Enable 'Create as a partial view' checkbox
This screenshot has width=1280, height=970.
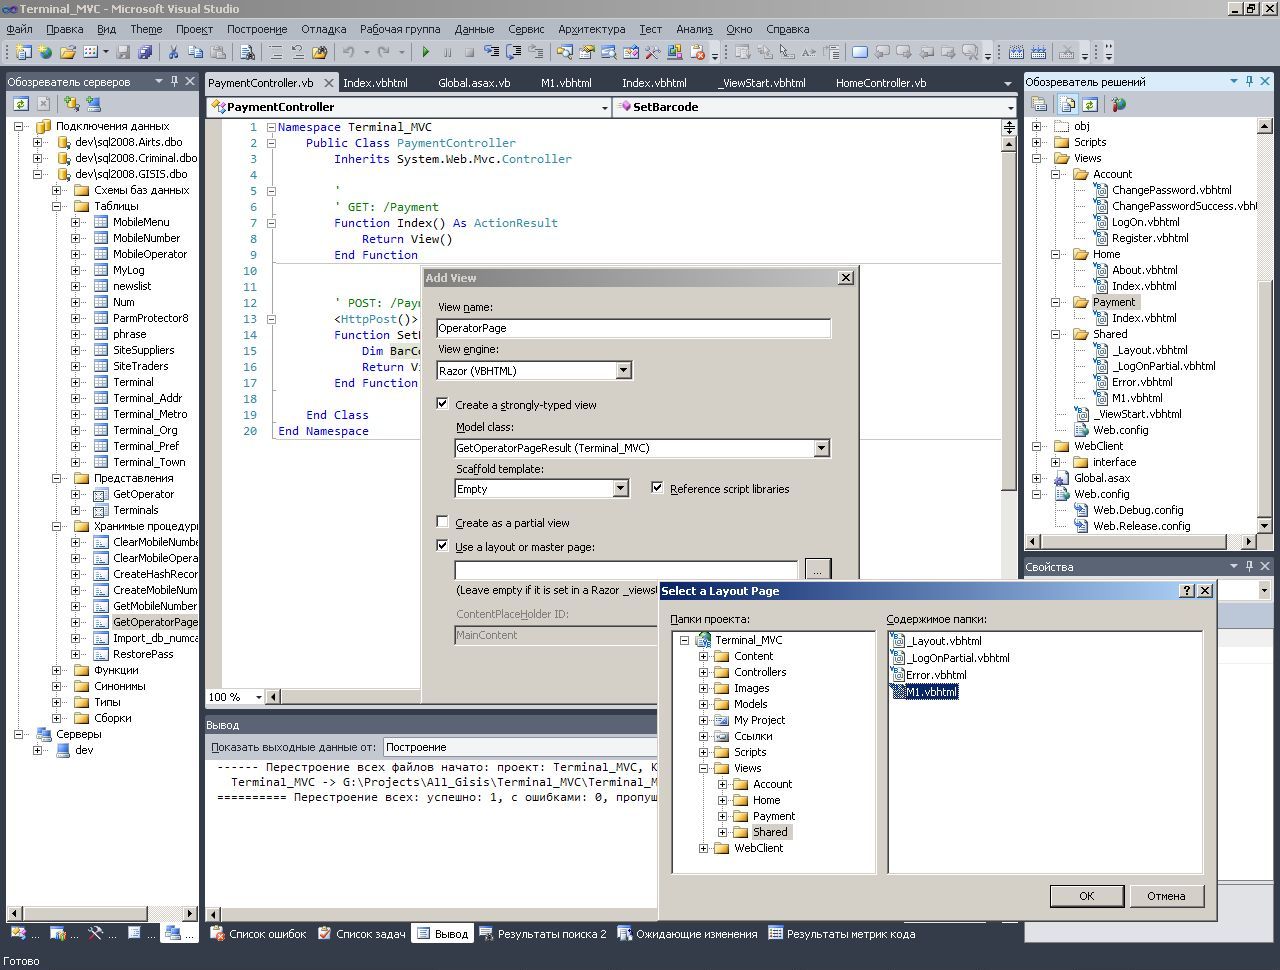[442, 522]
